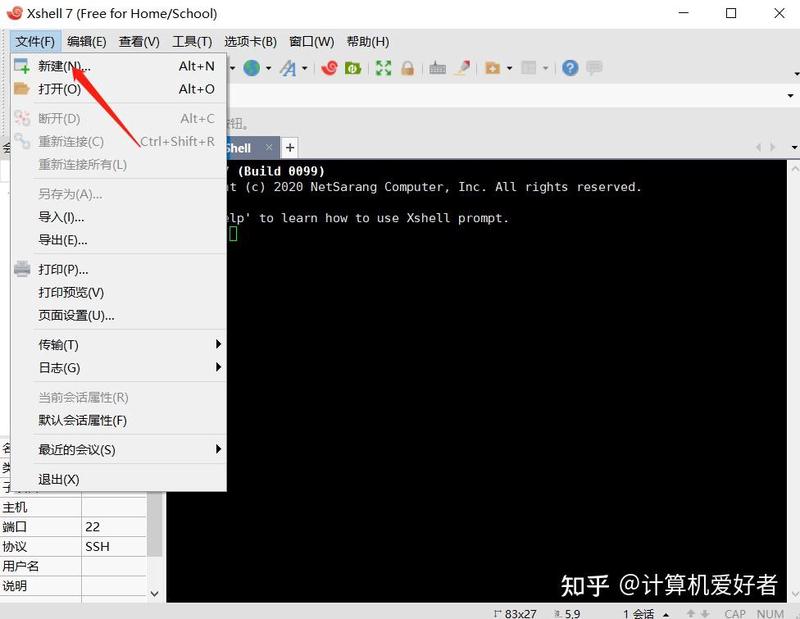Expand the 传输(T) submenu
The image size is (800, 619).
pos(118,344)
